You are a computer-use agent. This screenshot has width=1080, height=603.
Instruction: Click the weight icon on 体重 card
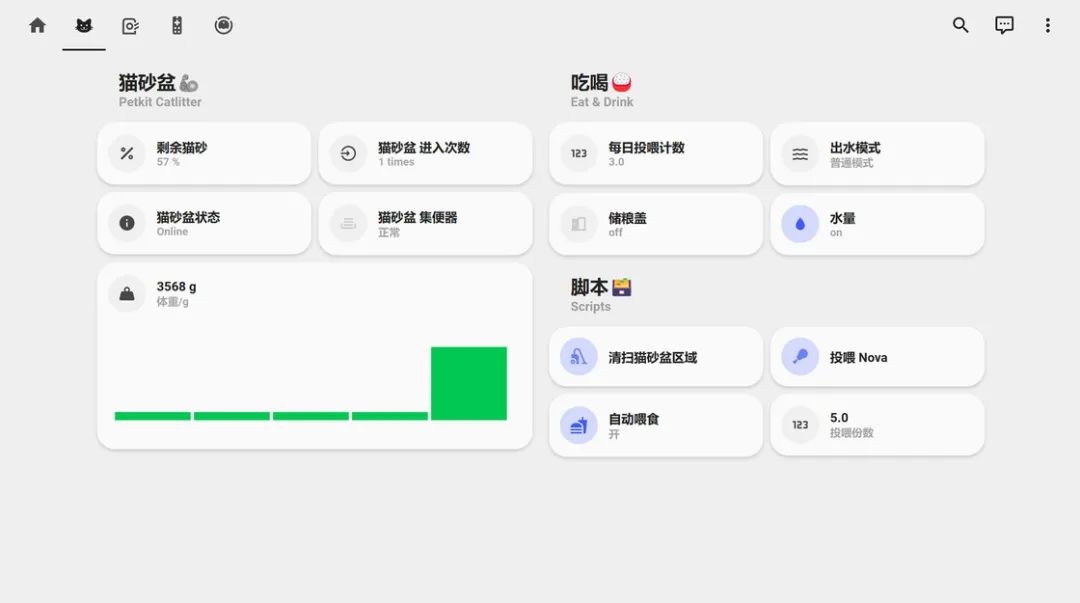click(x=127, y=293)
